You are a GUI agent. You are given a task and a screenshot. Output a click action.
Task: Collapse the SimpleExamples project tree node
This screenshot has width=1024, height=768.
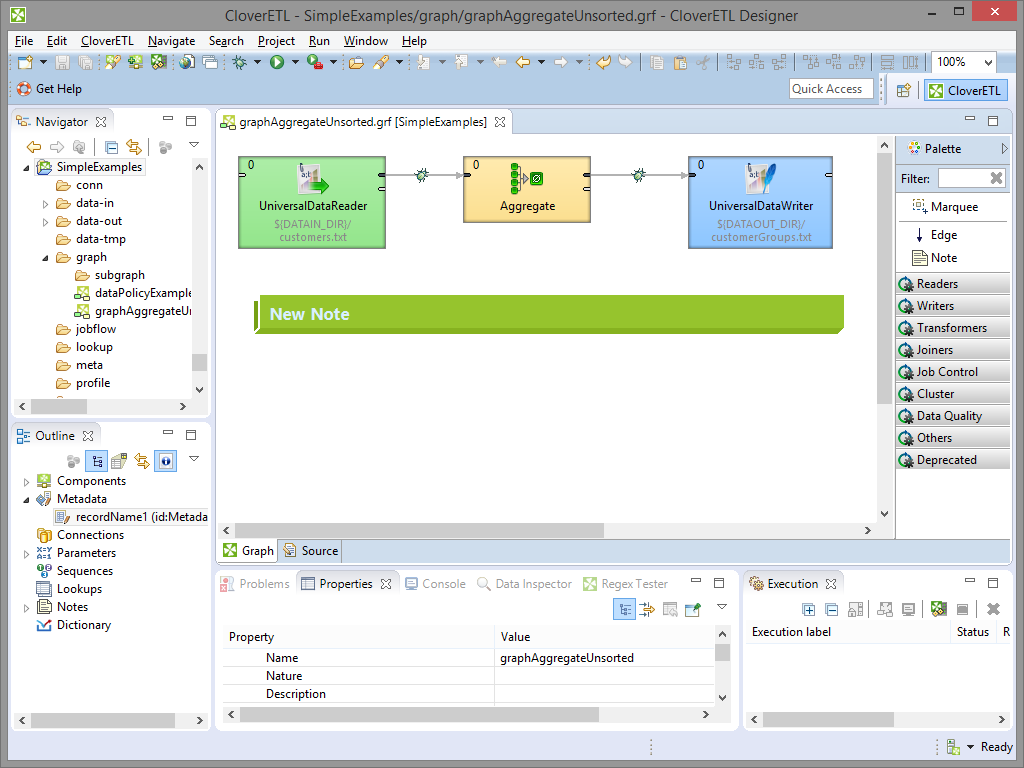pos(27,168)
